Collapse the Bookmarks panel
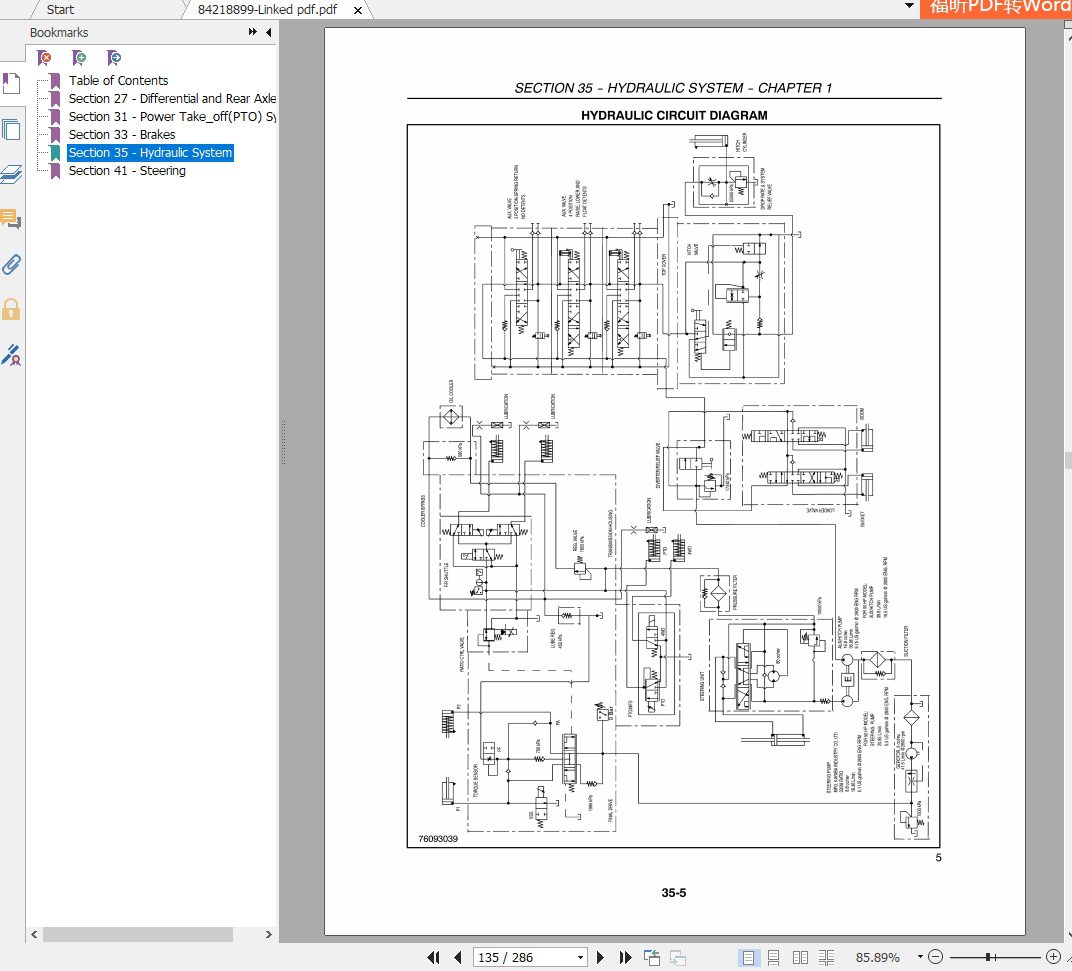 [269, 32]
